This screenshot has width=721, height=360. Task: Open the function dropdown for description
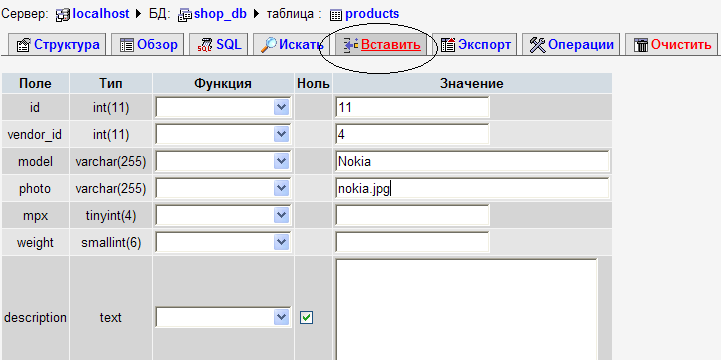pyautogui.click(x=223, y=317)
